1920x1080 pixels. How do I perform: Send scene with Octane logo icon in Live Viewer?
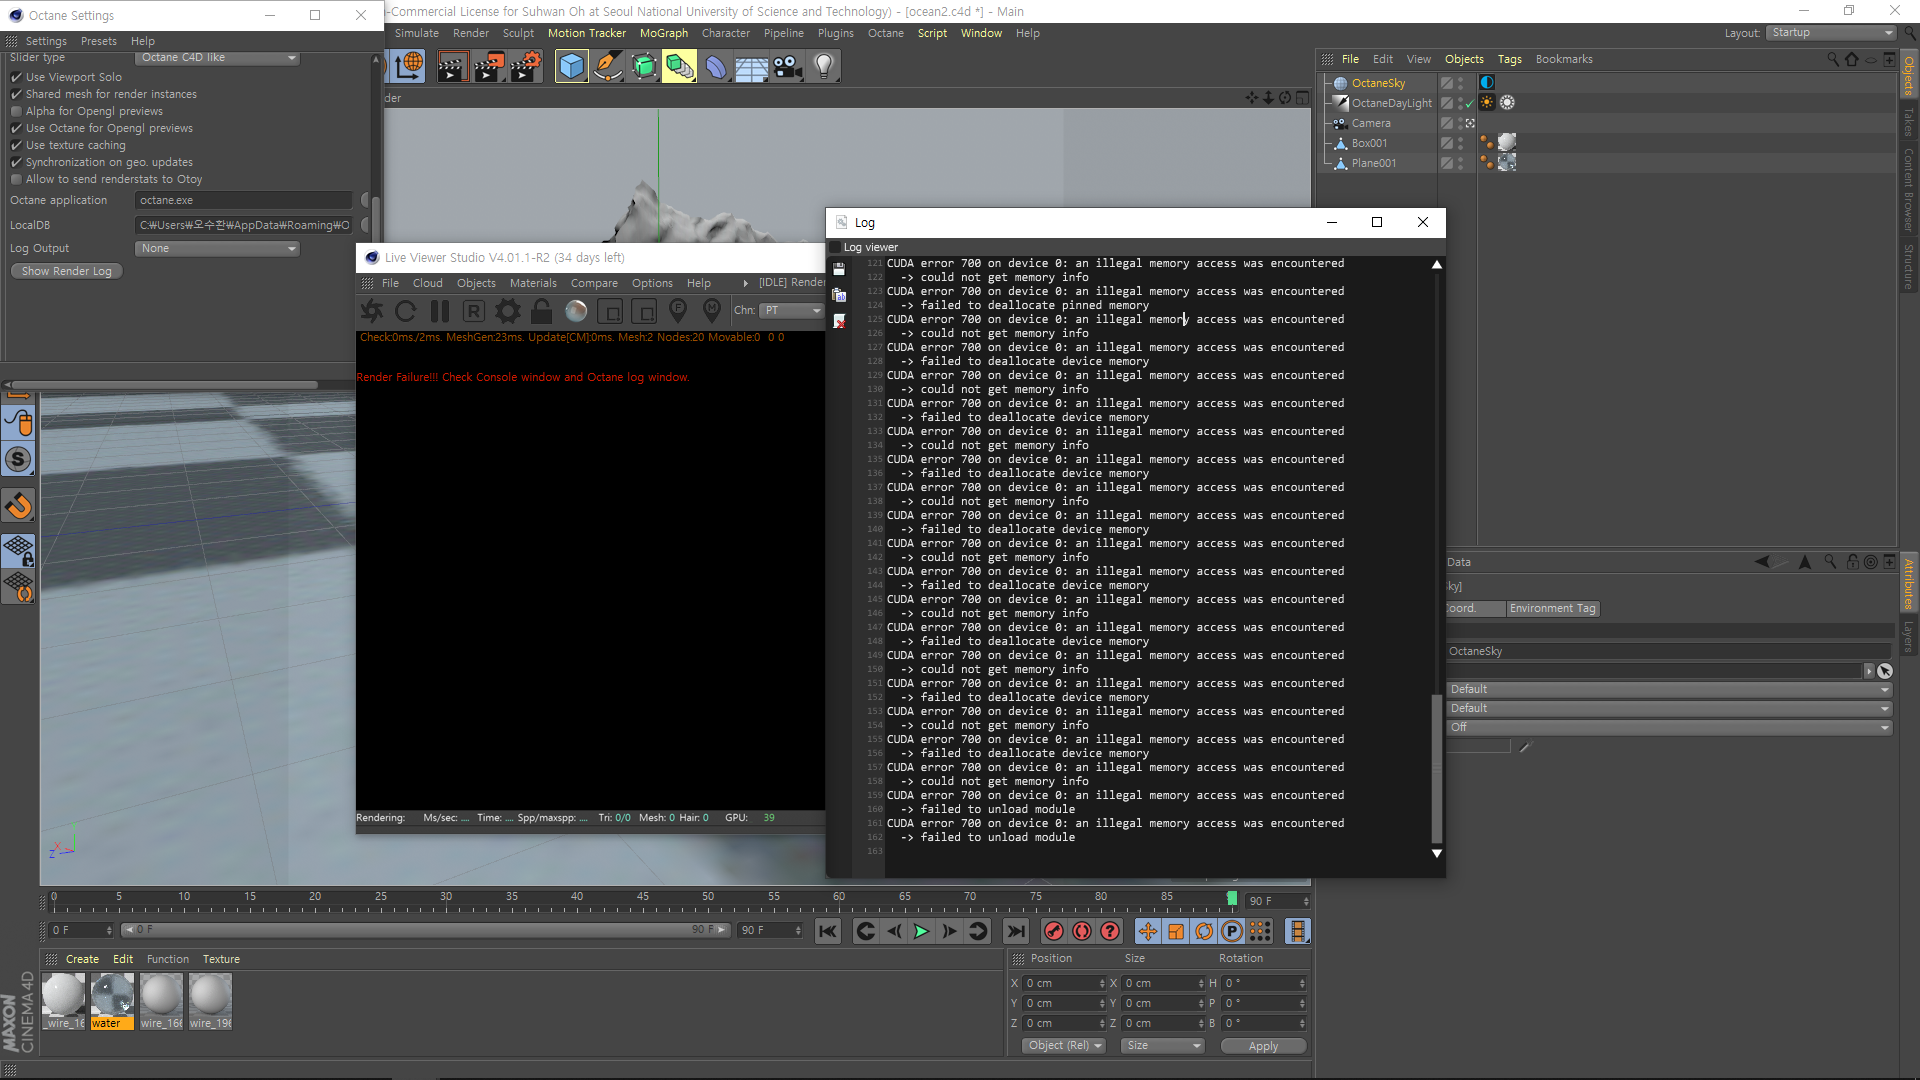(372, 311)
